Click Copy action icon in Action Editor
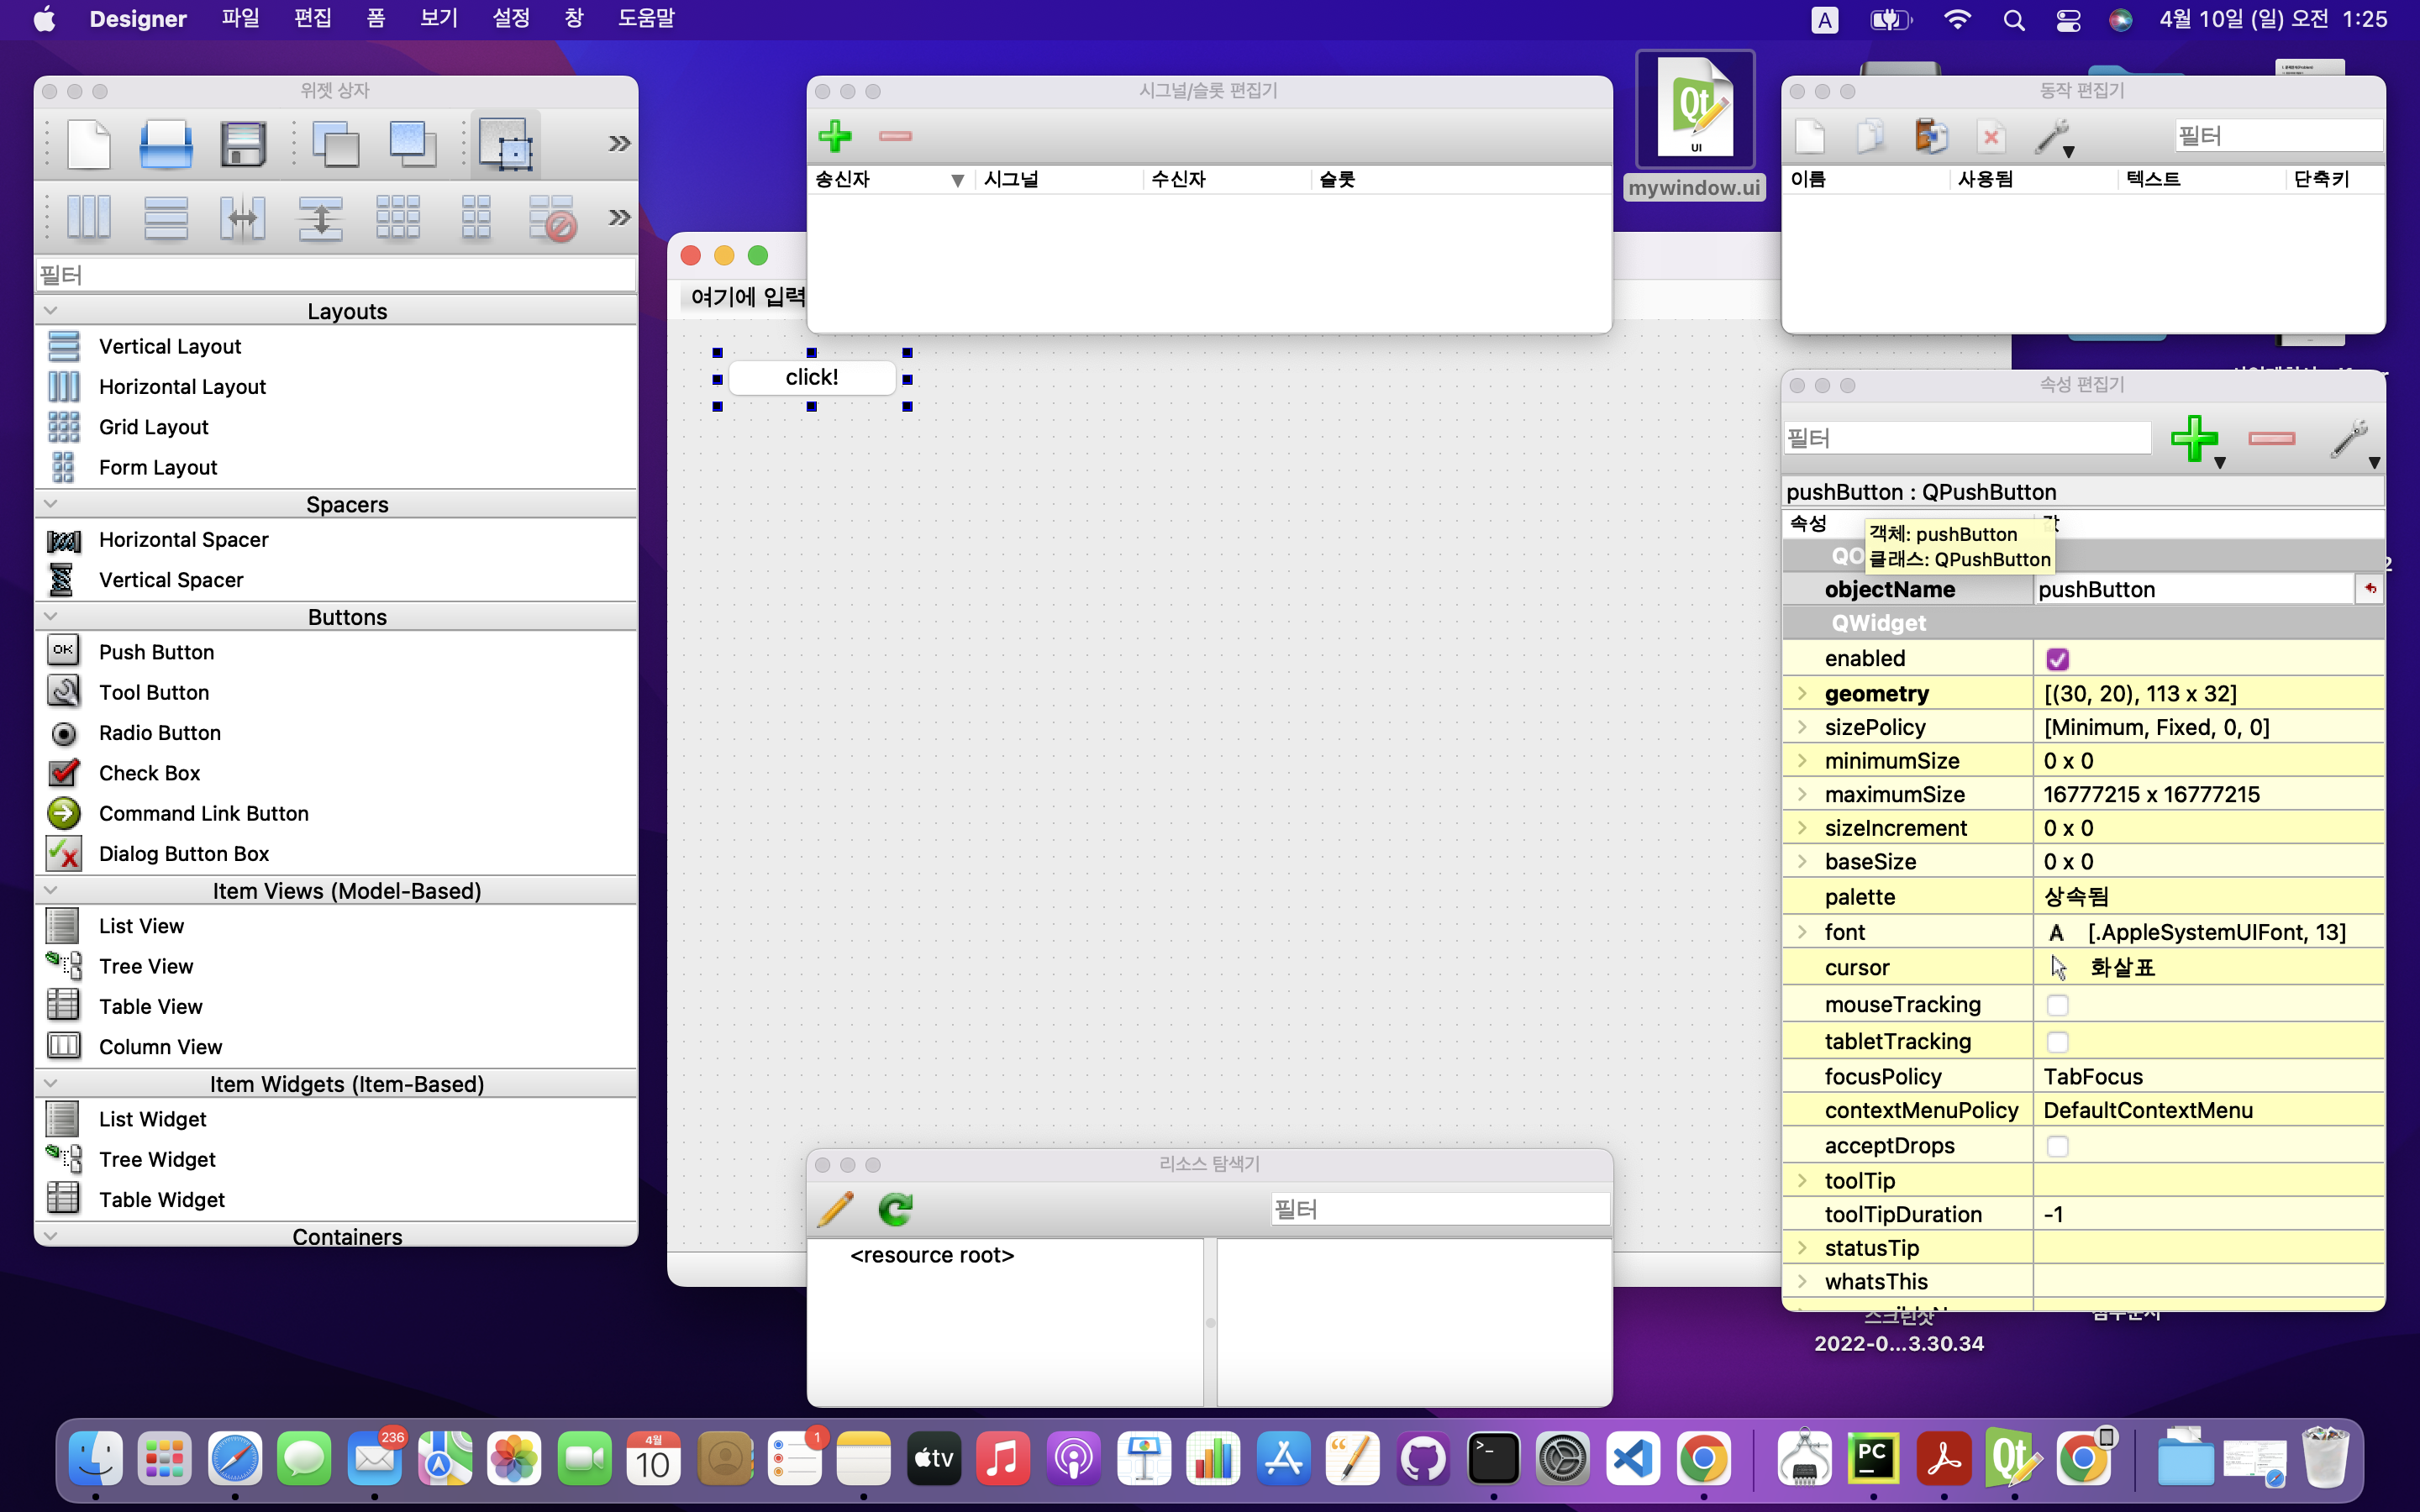This screenshot has width=2420, height=1512. (1870, 136)
